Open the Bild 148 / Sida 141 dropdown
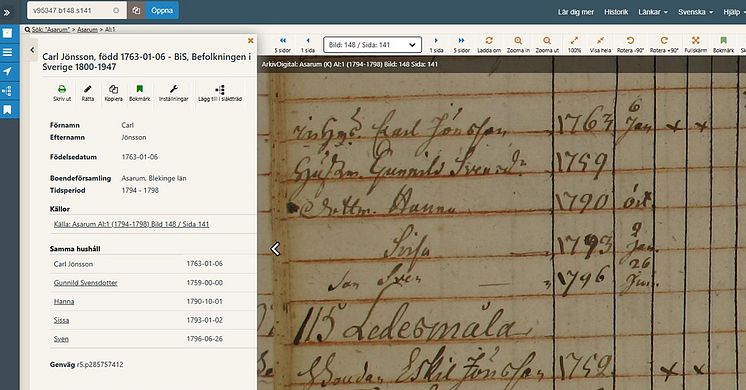746x390 pixels. [373, 45]
